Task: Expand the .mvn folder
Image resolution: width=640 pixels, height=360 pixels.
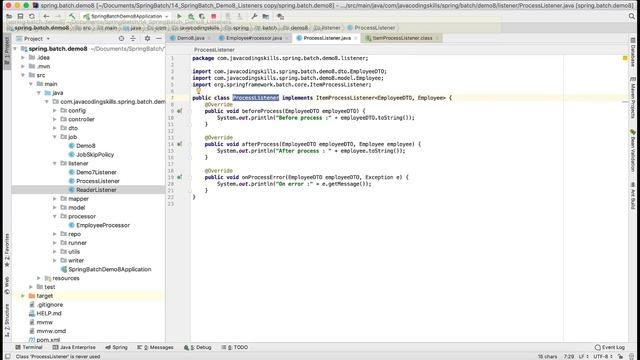Action: click(x=23, y=66)
